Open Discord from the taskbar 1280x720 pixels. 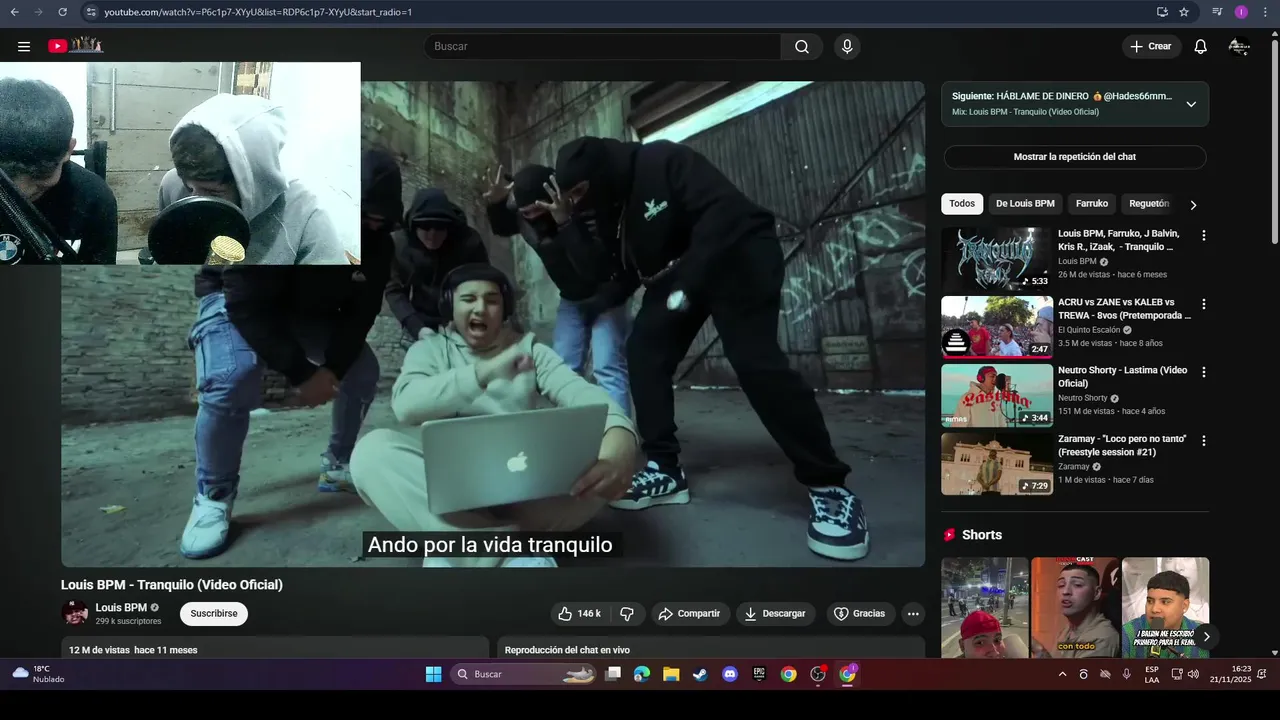[729, 674]
